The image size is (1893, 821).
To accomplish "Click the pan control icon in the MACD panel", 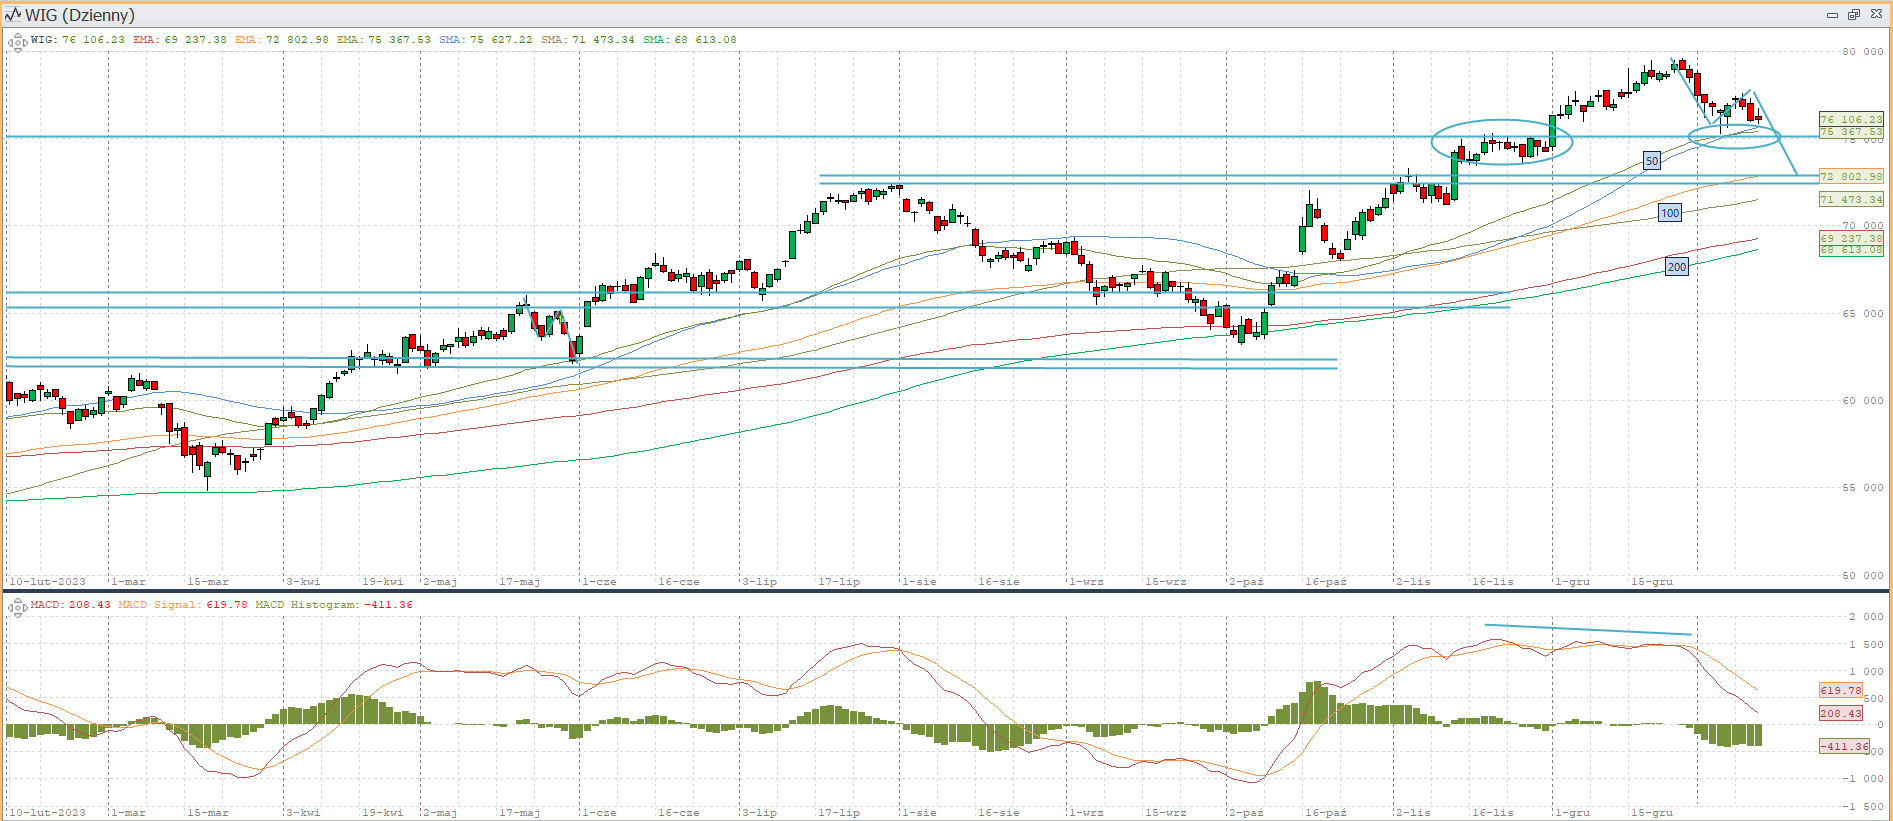I will tap(17, 607).
